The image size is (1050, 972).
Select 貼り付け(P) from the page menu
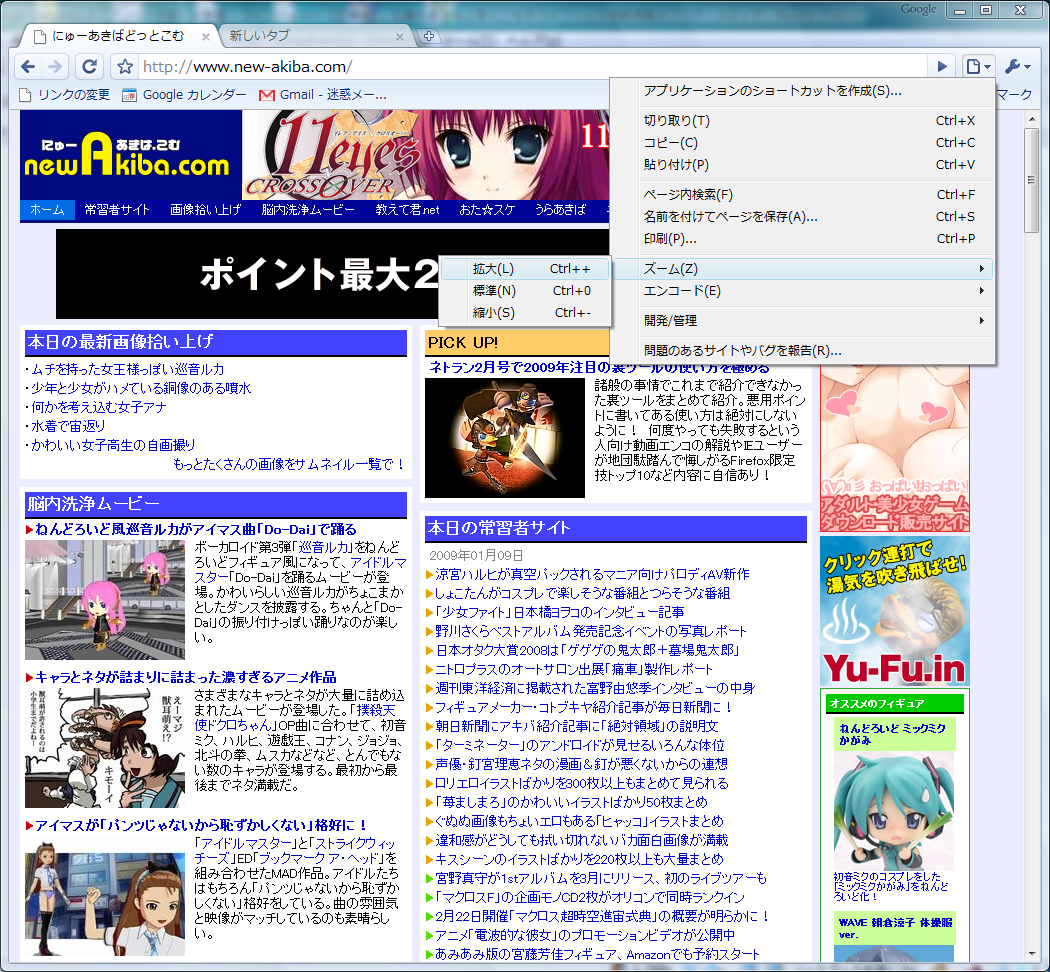click(802, 165)
